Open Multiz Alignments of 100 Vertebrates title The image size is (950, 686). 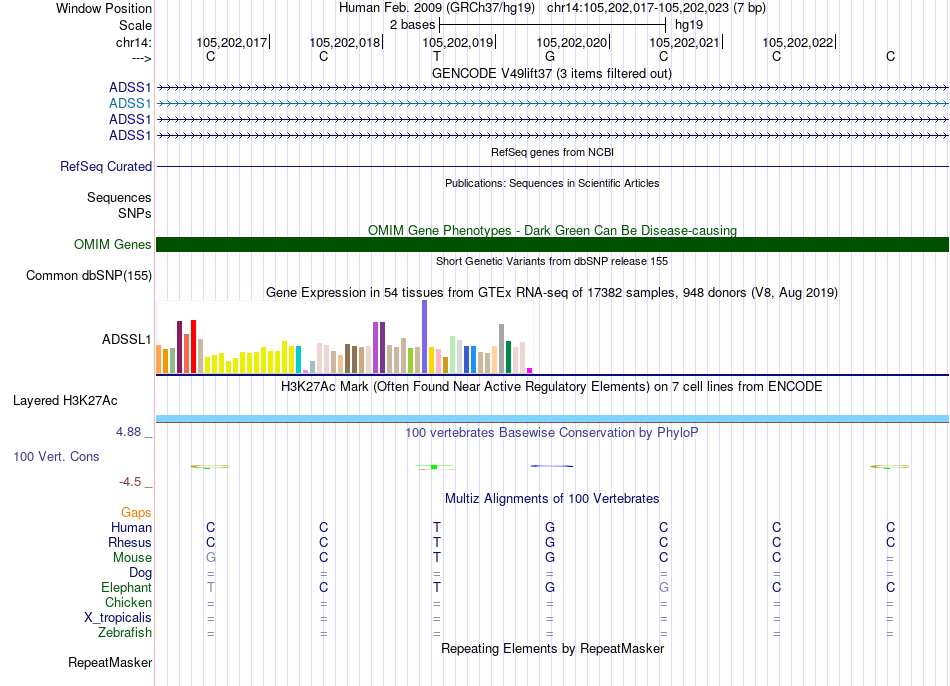[551, 498]
